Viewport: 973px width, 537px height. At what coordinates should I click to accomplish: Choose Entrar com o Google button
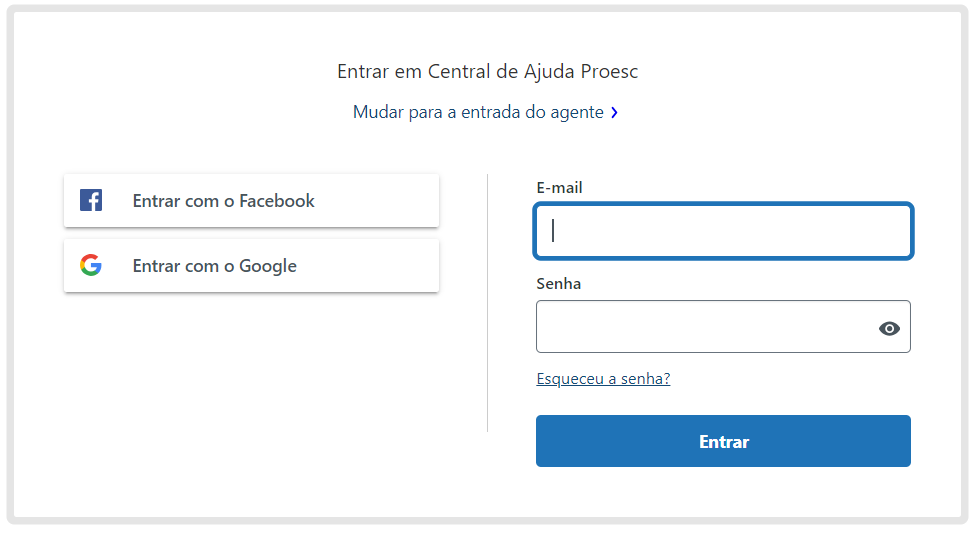coord(251,265)
